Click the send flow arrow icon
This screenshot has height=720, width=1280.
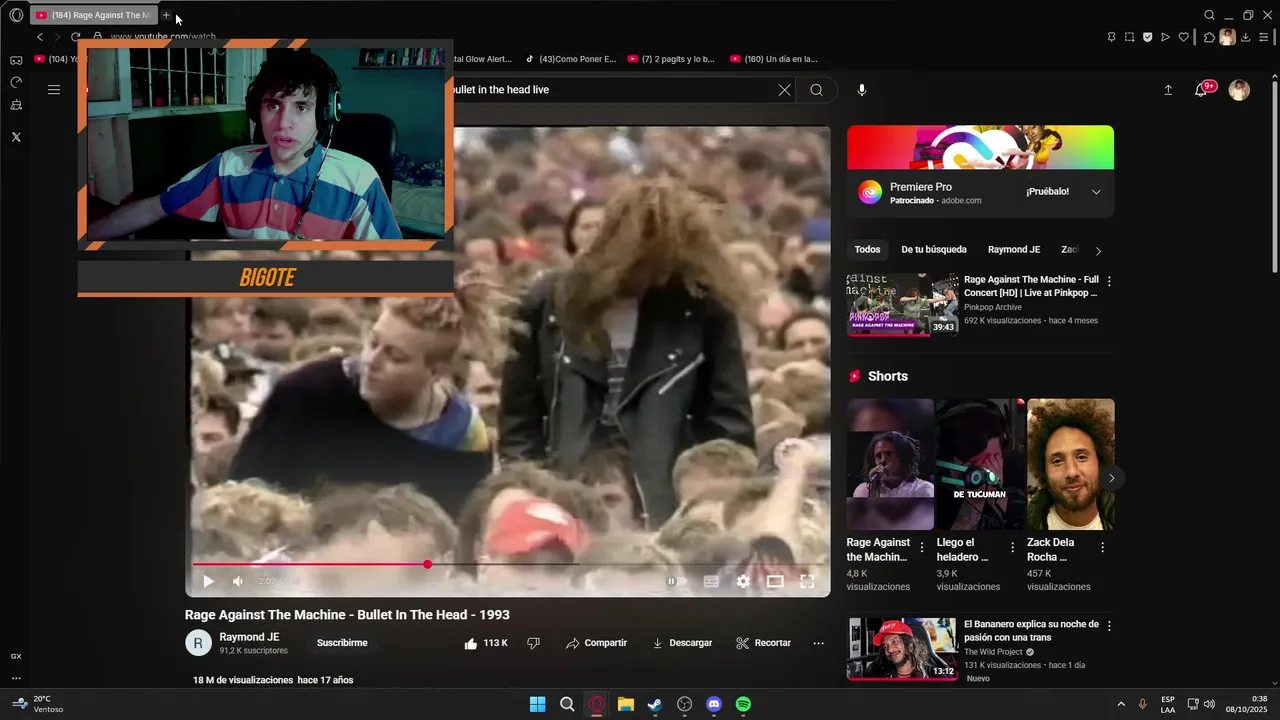(1165, 37)
